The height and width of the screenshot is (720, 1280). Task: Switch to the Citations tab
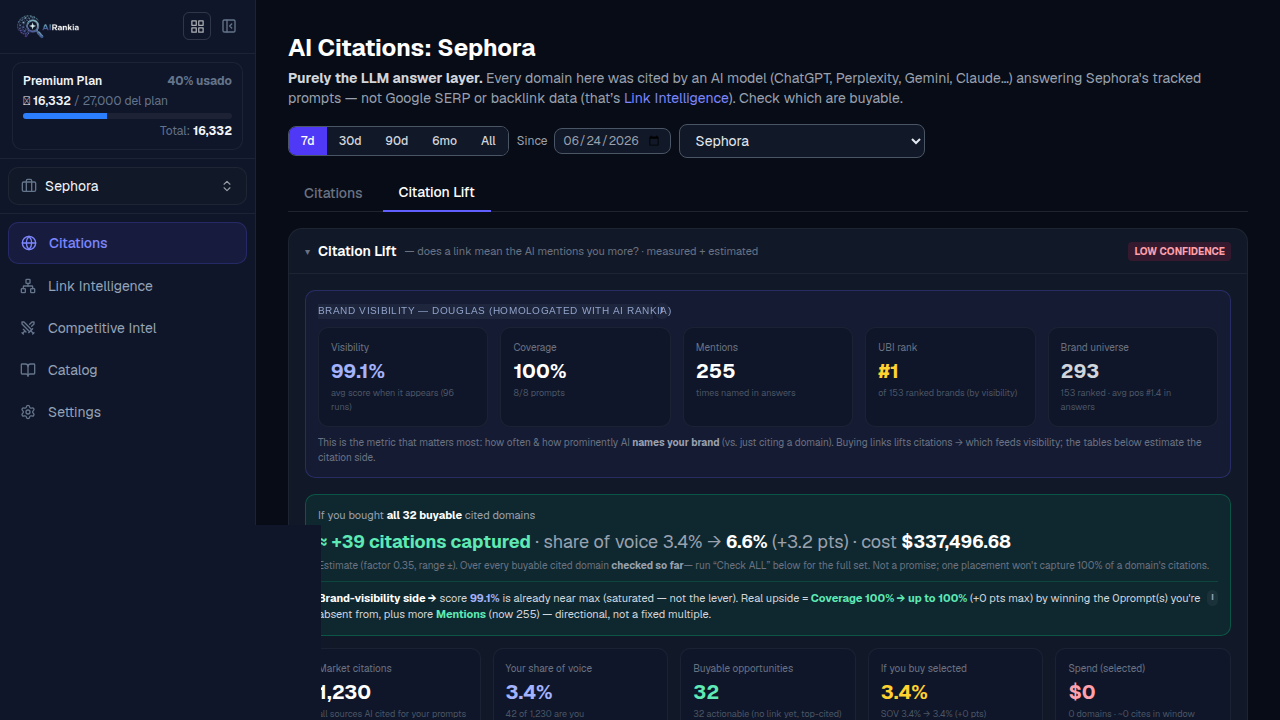333,193
